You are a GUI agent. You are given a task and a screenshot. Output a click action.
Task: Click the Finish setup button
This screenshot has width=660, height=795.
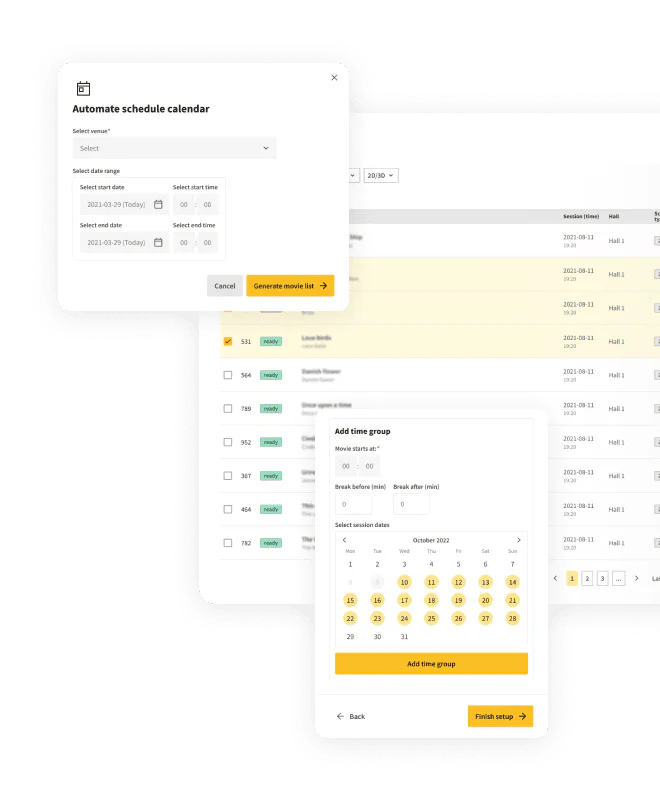(x=500, y=716)
